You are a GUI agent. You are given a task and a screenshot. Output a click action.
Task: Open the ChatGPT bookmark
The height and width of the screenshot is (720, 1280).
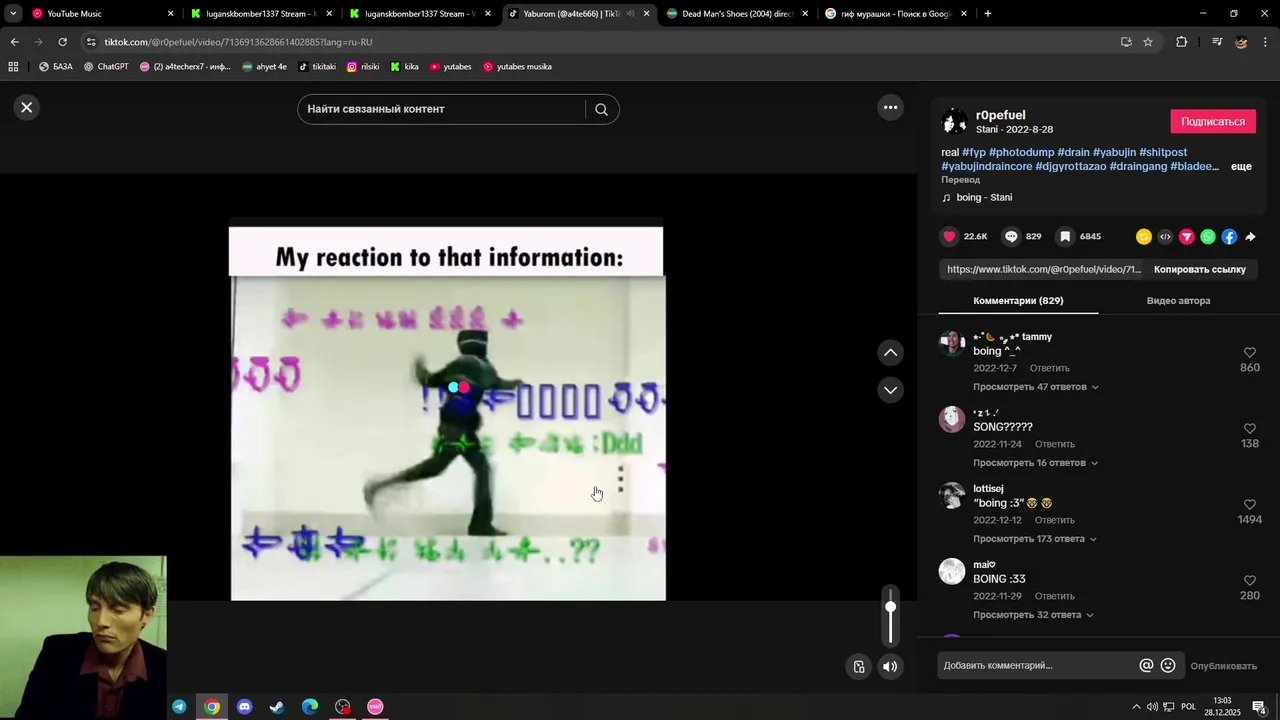click(x=106, y=67)
